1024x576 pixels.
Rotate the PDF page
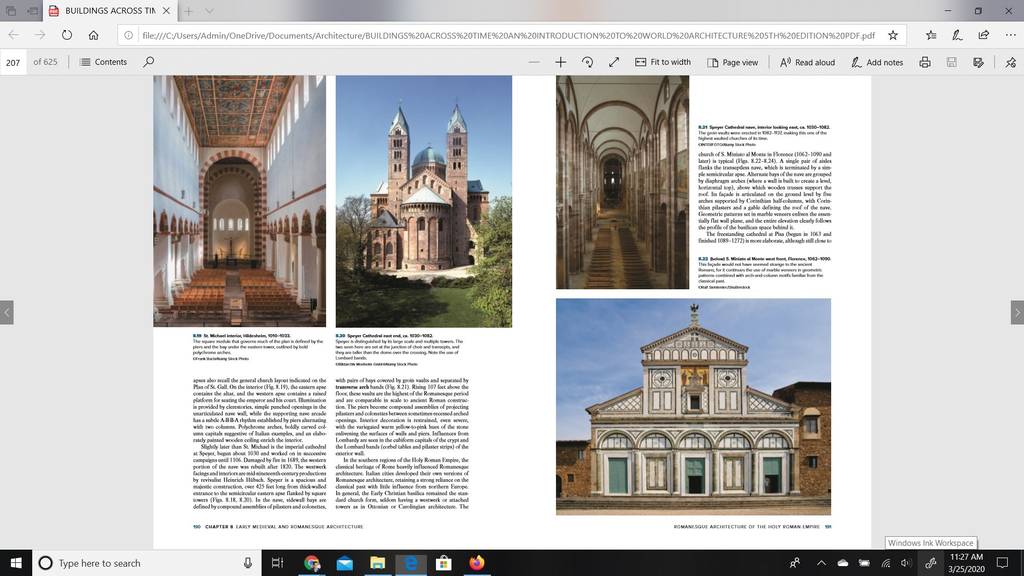(x=587, y=62)
